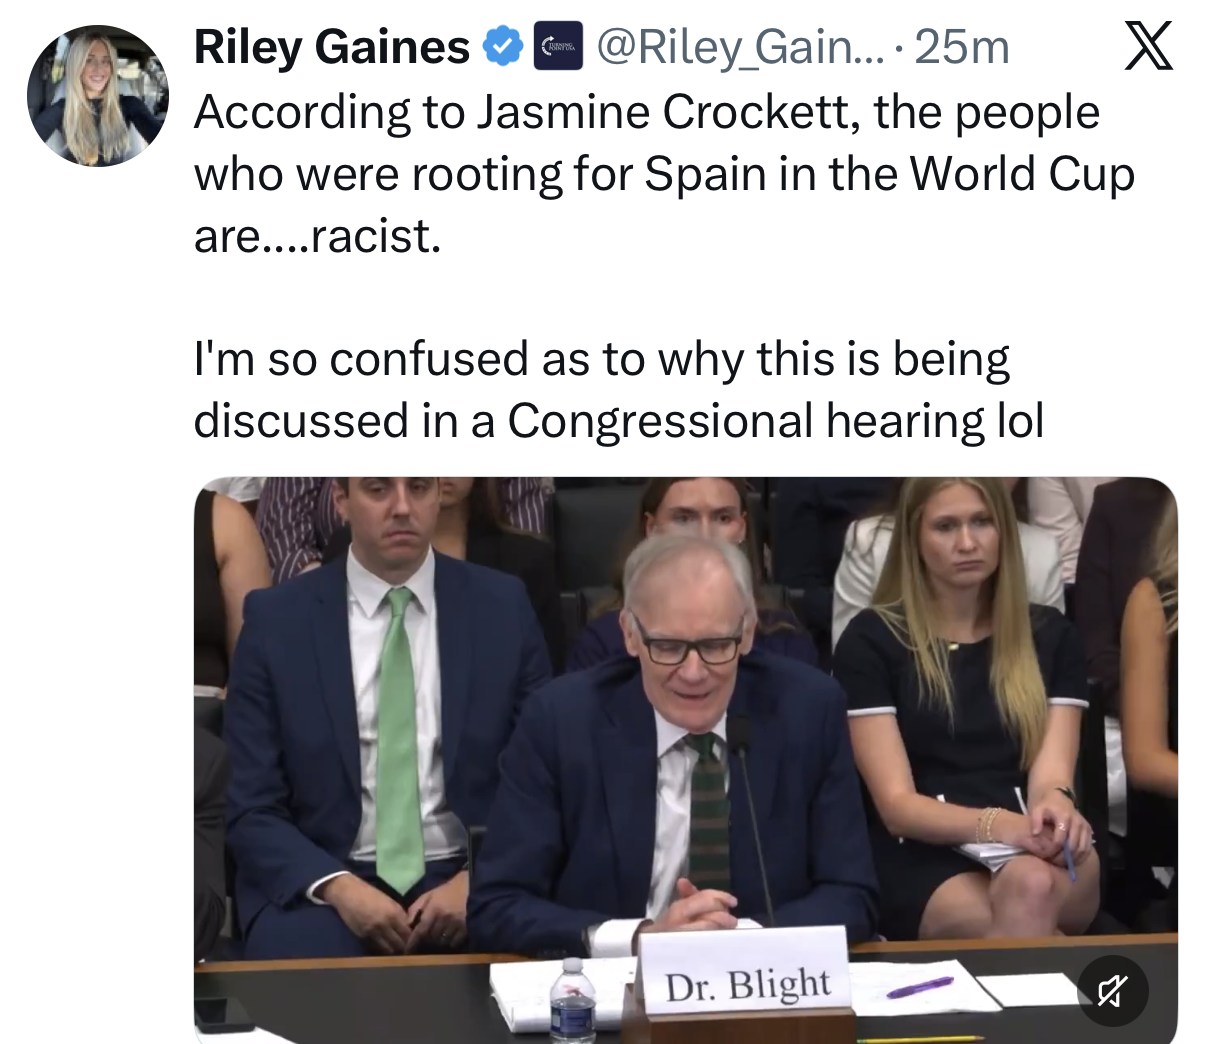The image size is (1206, 1044).
Task: Open the Turning Point affiliation badge
Action: click(x=558, y=47)
